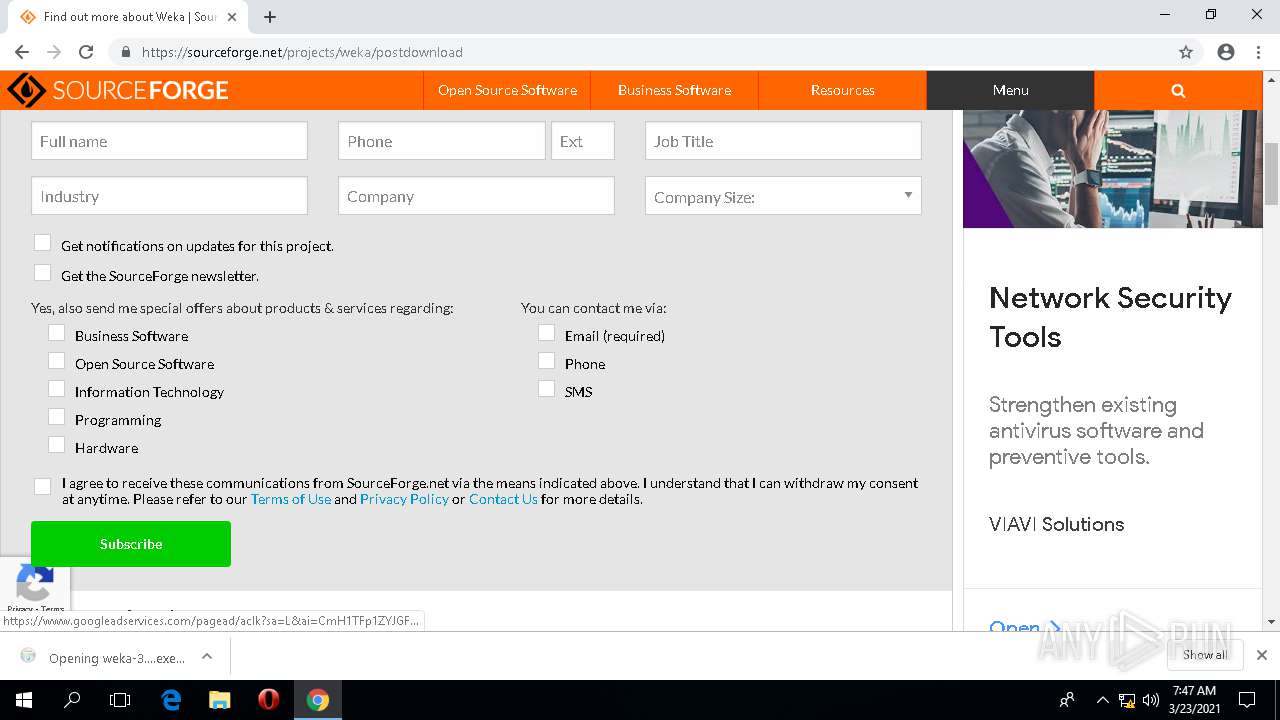Click the page vertical scrollbar thumb
This screenshot has height=720, width=1280.
tap(1271, 173)
